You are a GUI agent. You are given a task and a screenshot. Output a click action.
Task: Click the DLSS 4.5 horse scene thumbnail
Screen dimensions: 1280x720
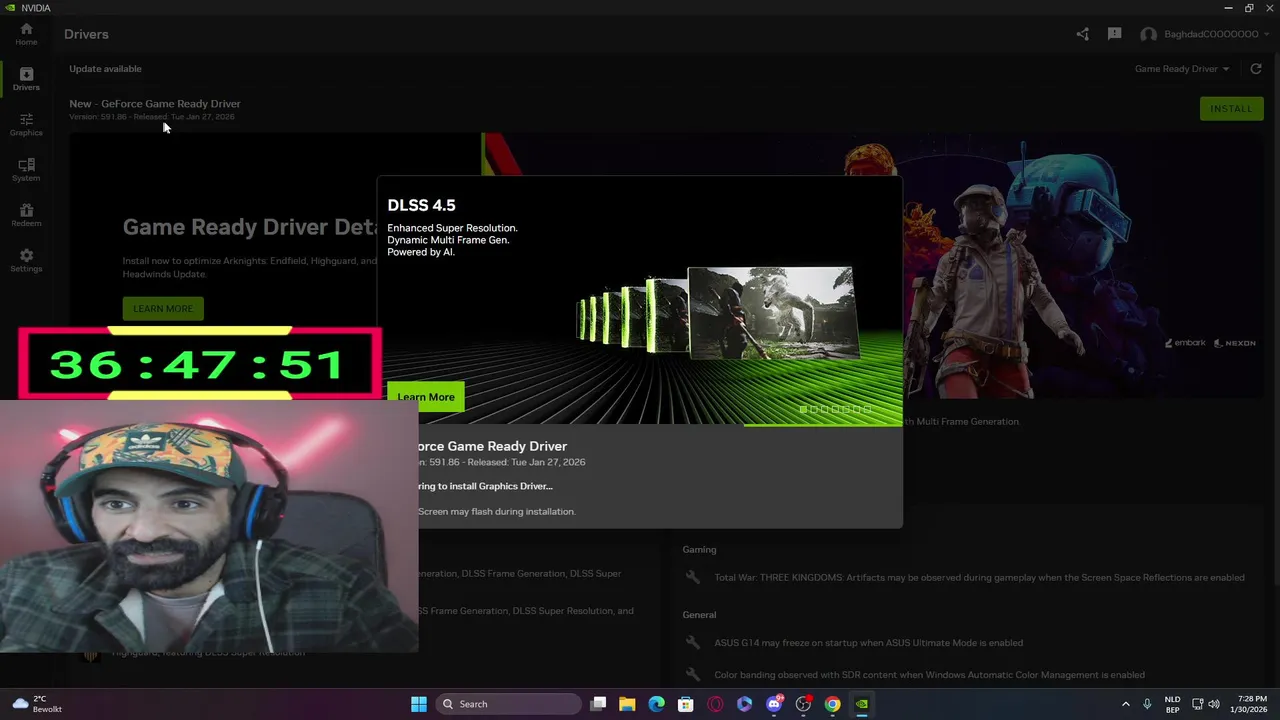(772, 312)
